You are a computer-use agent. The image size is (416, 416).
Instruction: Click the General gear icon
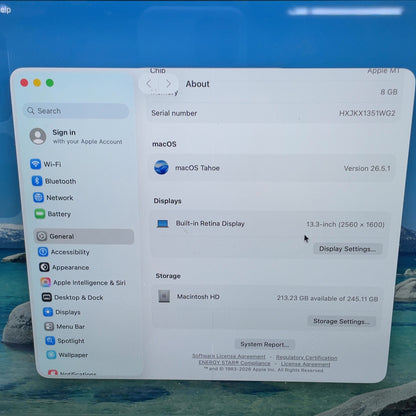coord(42,236)
